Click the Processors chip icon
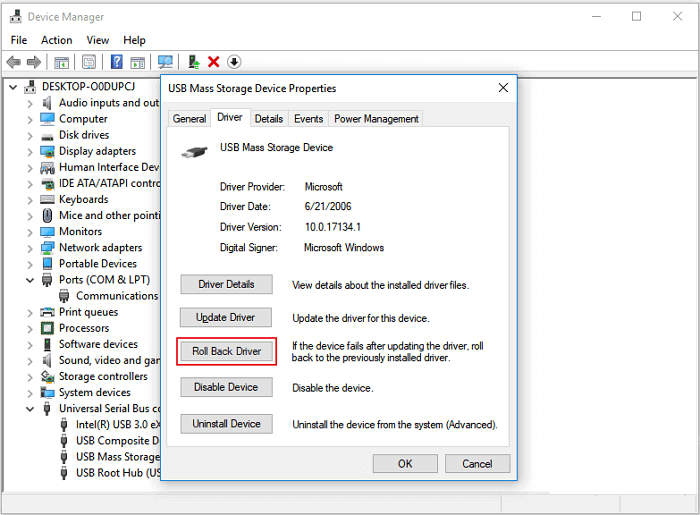700x515 pixels. pyautogui.click(x=47, y=328)
